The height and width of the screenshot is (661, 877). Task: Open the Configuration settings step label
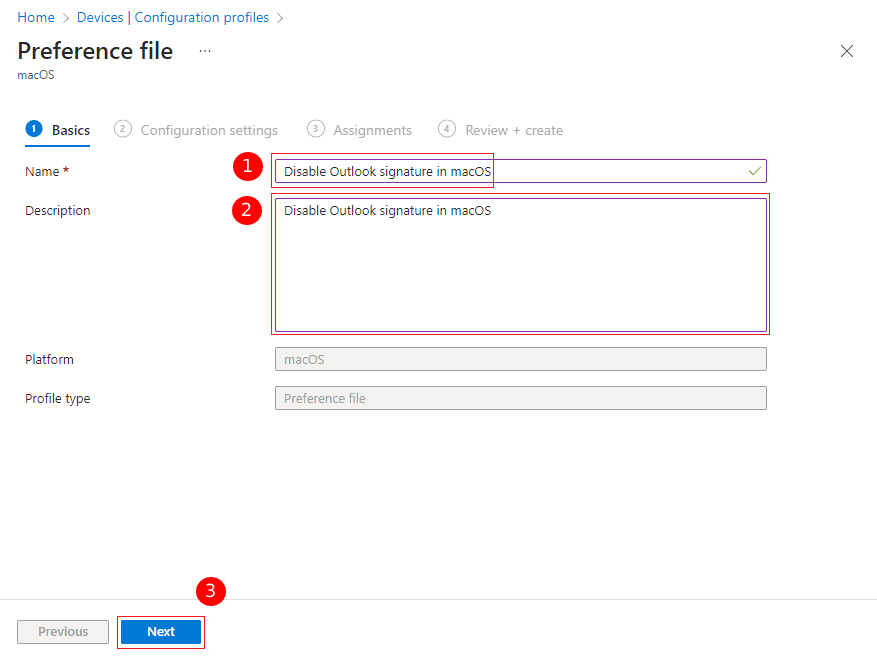[209, 130]
